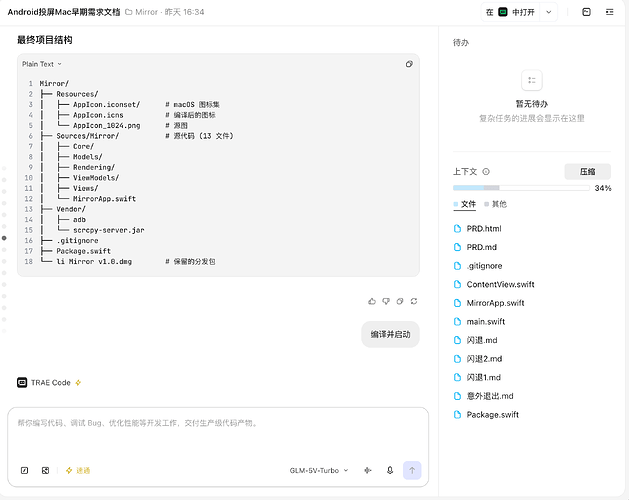Open 闪退1.md file

click(477, 377)
